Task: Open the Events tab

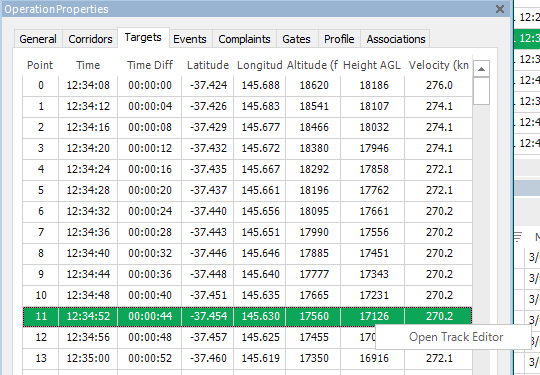Action: point(190,39)
